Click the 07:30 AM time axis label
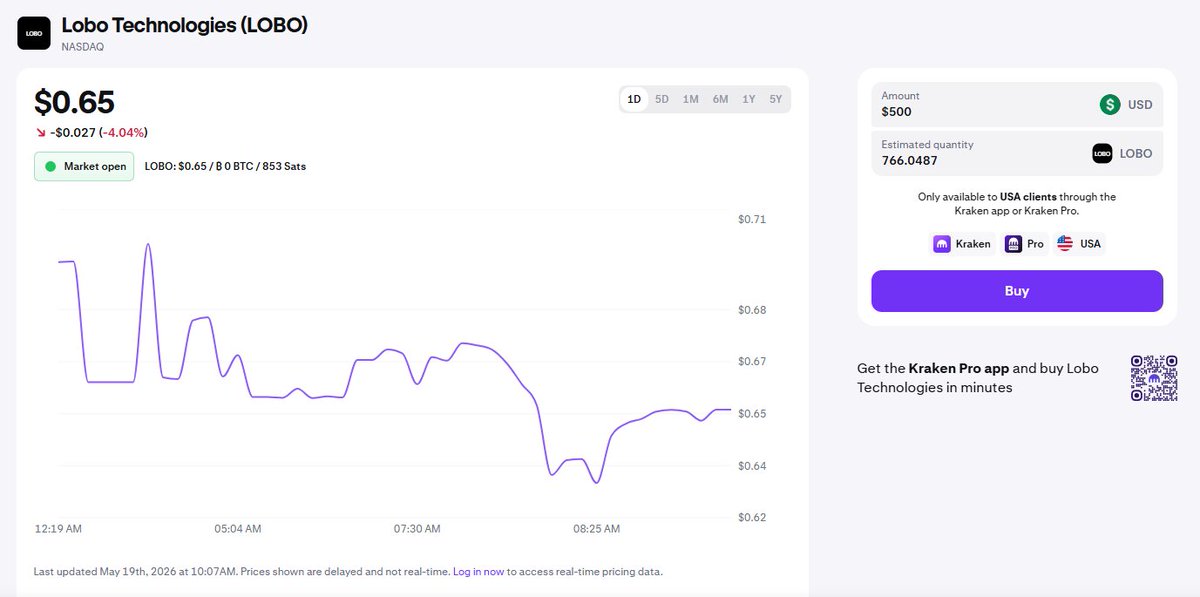Screen dimensions: 1200x597 click(417, 529)
